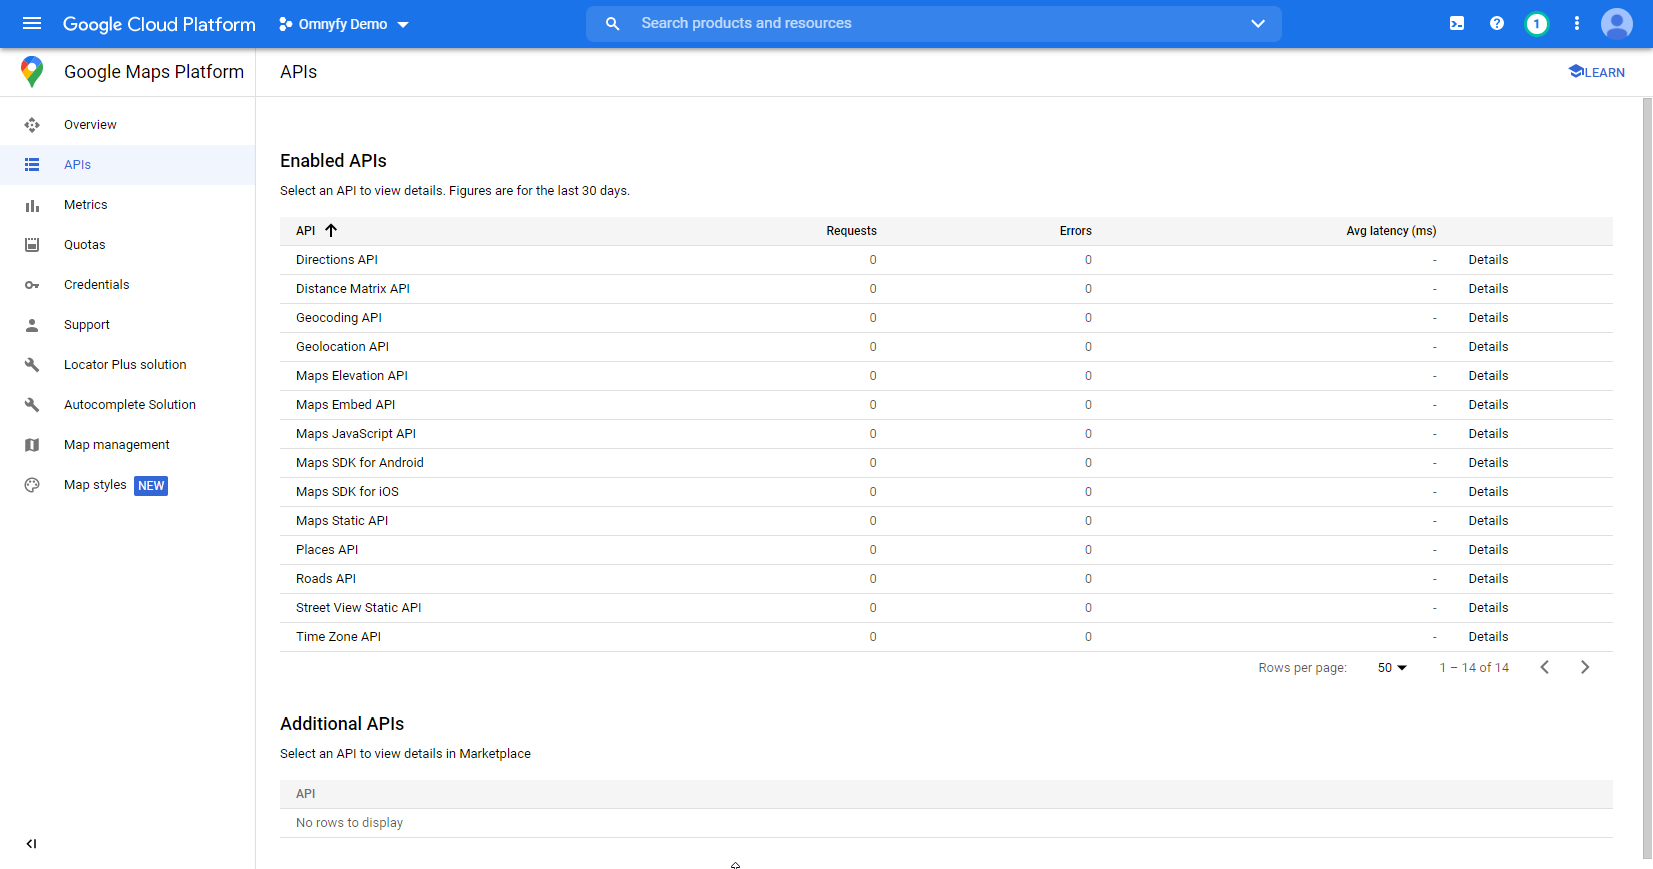Viewport: 1653px width, 869px height.
Task: Select Maps Static API row
Action: [x=946, y=521]
